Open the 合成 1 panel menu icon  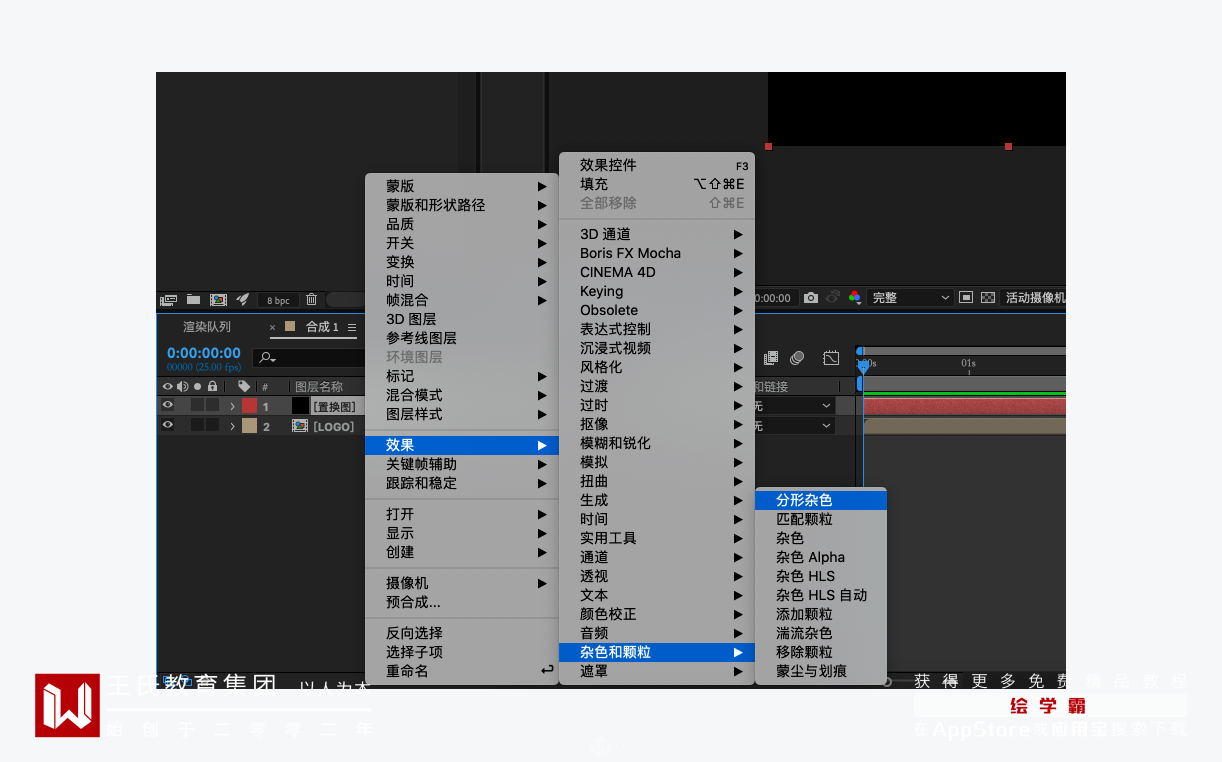click(x=352, y=327)
